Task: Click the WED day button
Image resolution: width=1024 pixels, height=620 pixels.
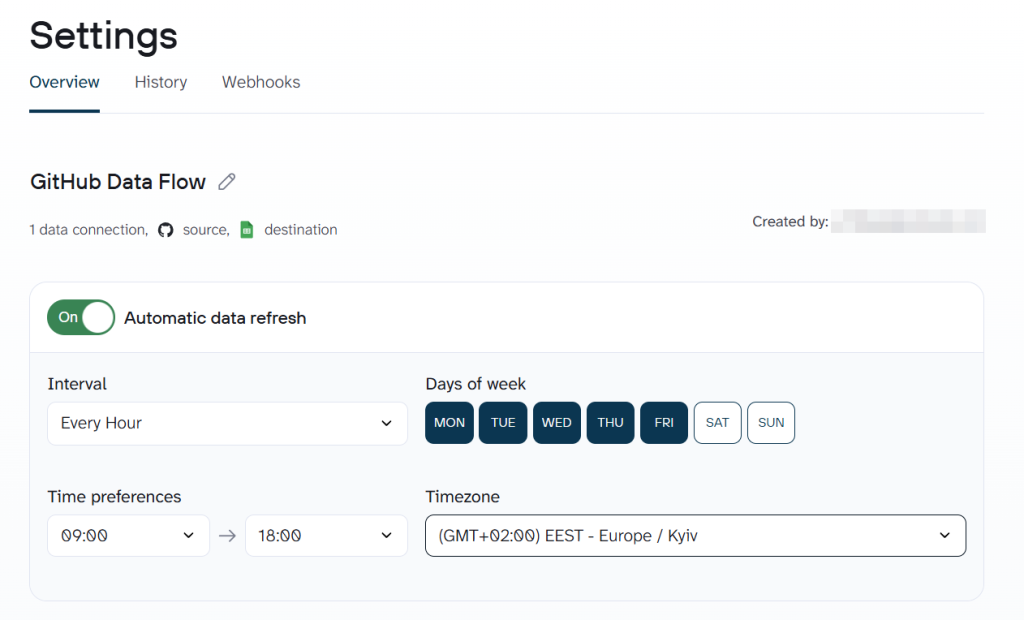Action: (556, 422)
